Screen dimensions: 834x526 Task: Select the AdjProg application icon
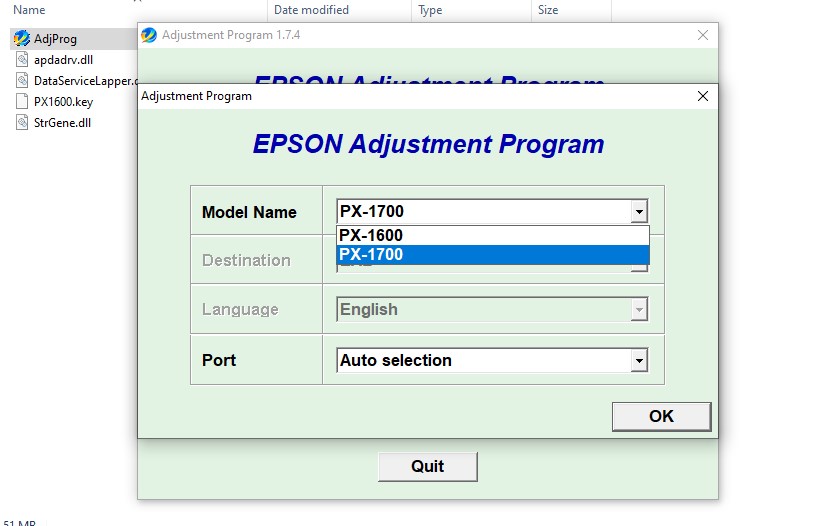point(22,38)
